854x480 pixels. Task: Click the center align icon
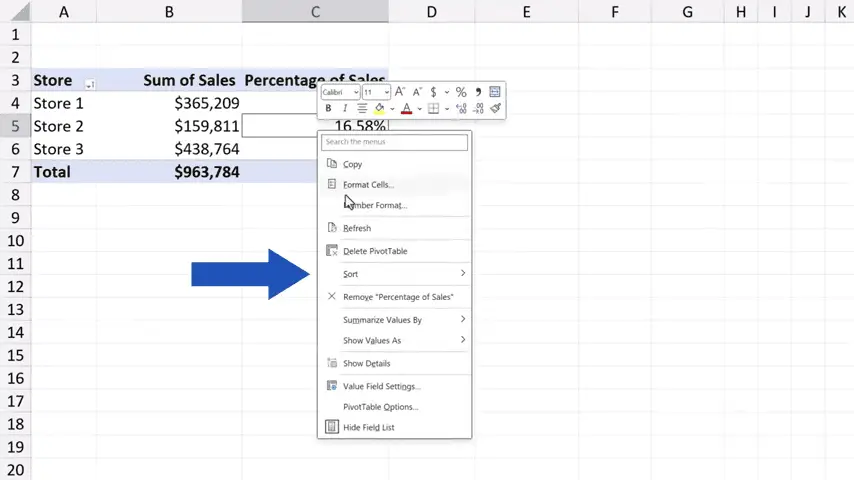(x=362, y=109)
